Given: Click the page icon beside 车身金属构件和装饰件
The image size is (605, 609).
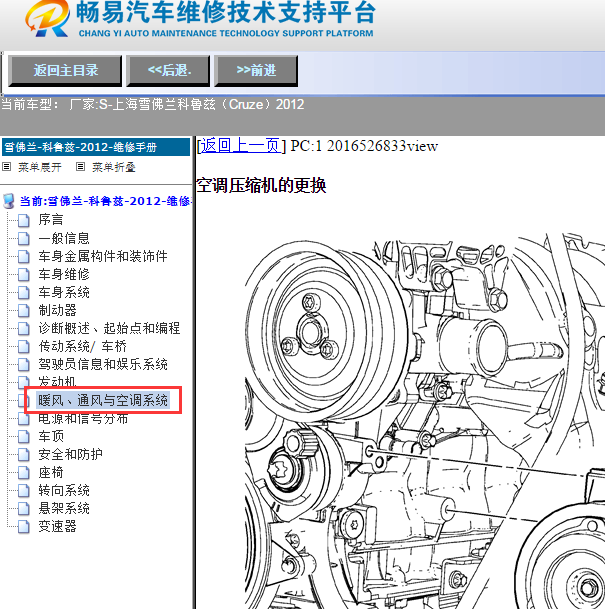Looking at the screenshot, I should point(24,257).
